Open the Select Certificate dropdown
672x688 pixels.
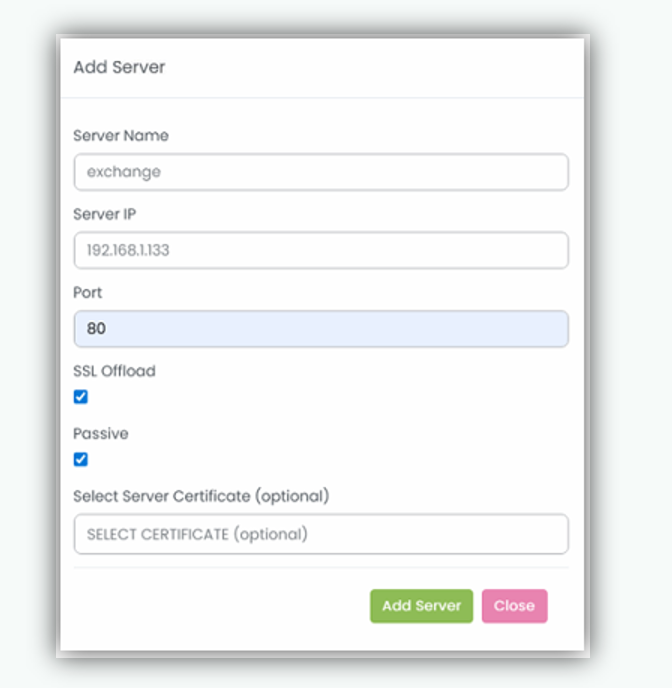coord(321,534)
